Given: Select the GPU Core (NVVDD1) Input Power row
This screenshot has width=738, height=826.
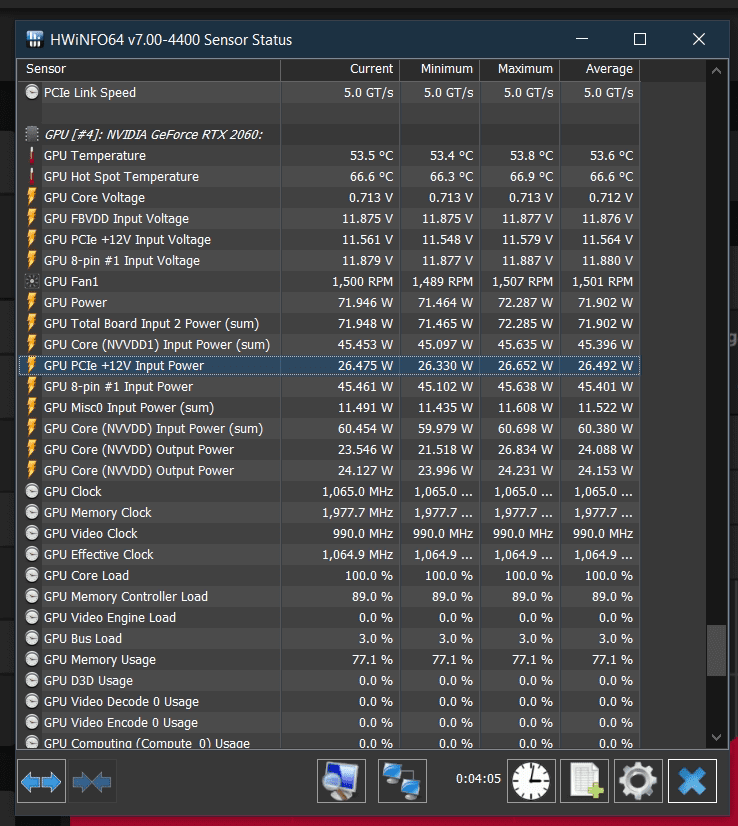Looking at the screenshot, I should (329, 345).
